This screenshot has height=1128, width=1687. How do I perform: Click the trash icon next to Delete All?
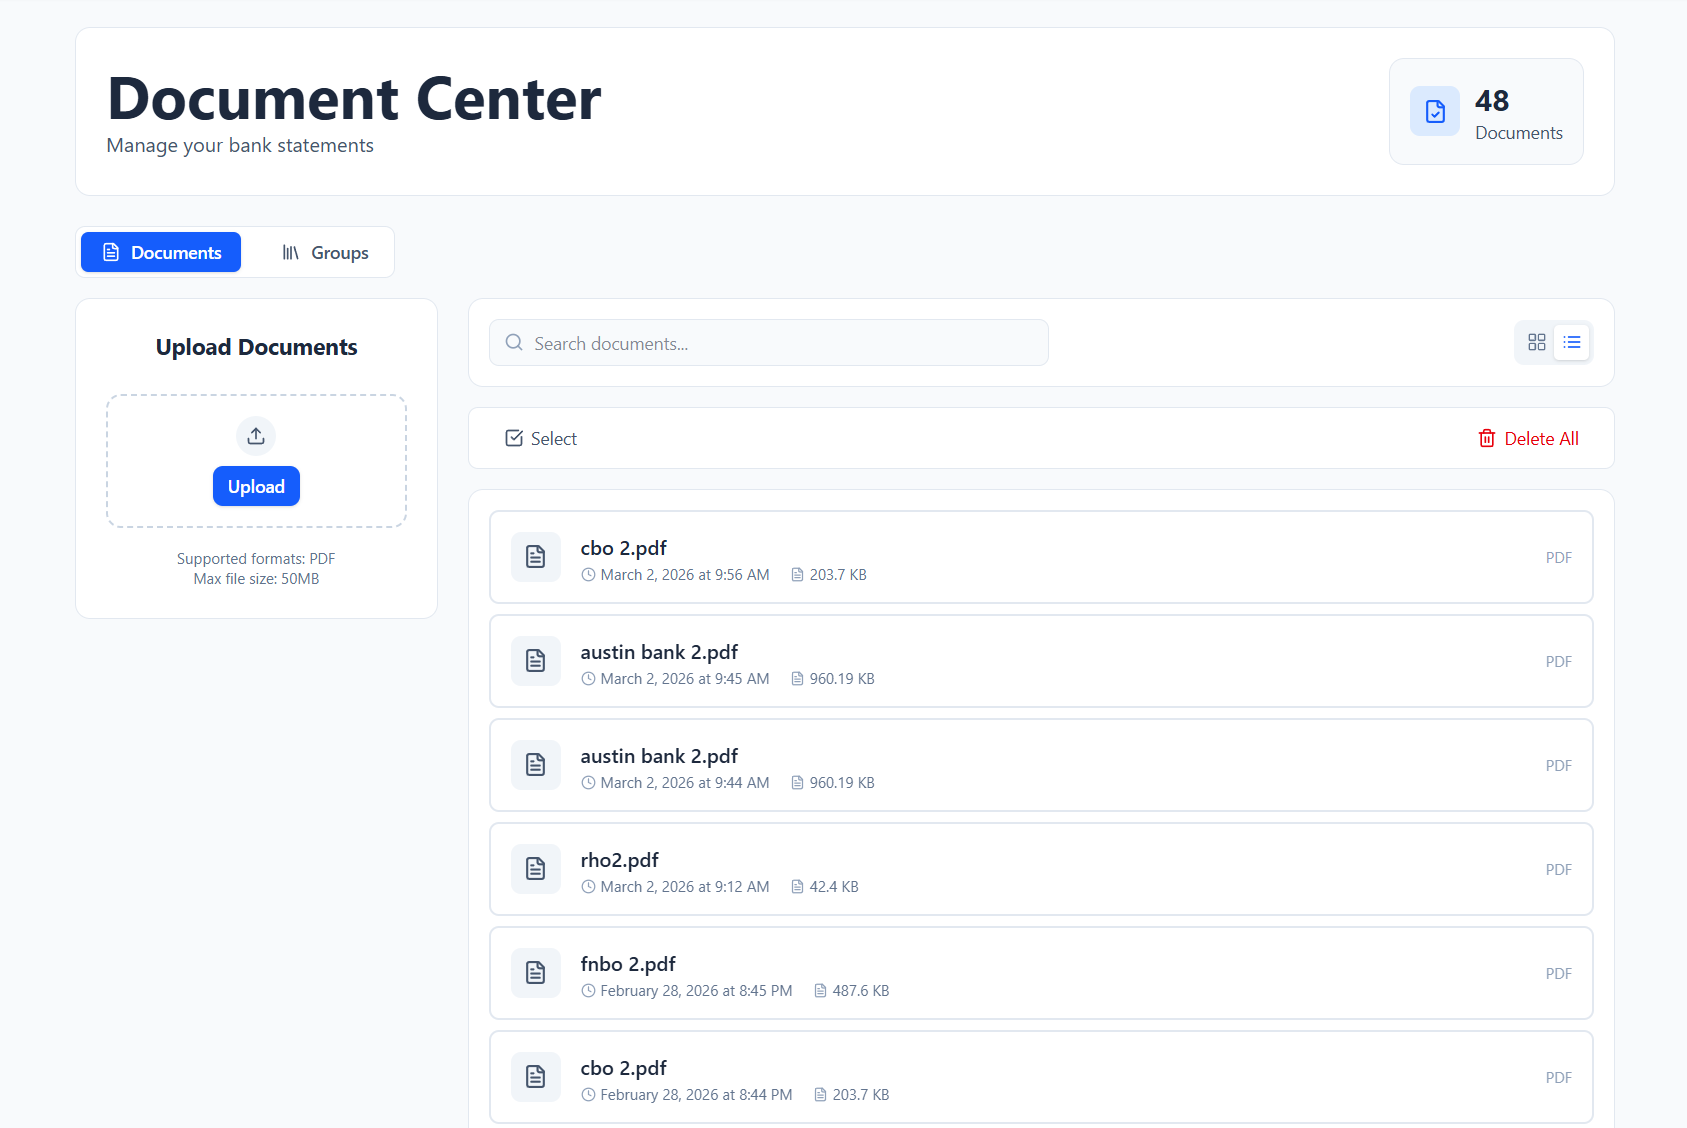pos(1488,438)
